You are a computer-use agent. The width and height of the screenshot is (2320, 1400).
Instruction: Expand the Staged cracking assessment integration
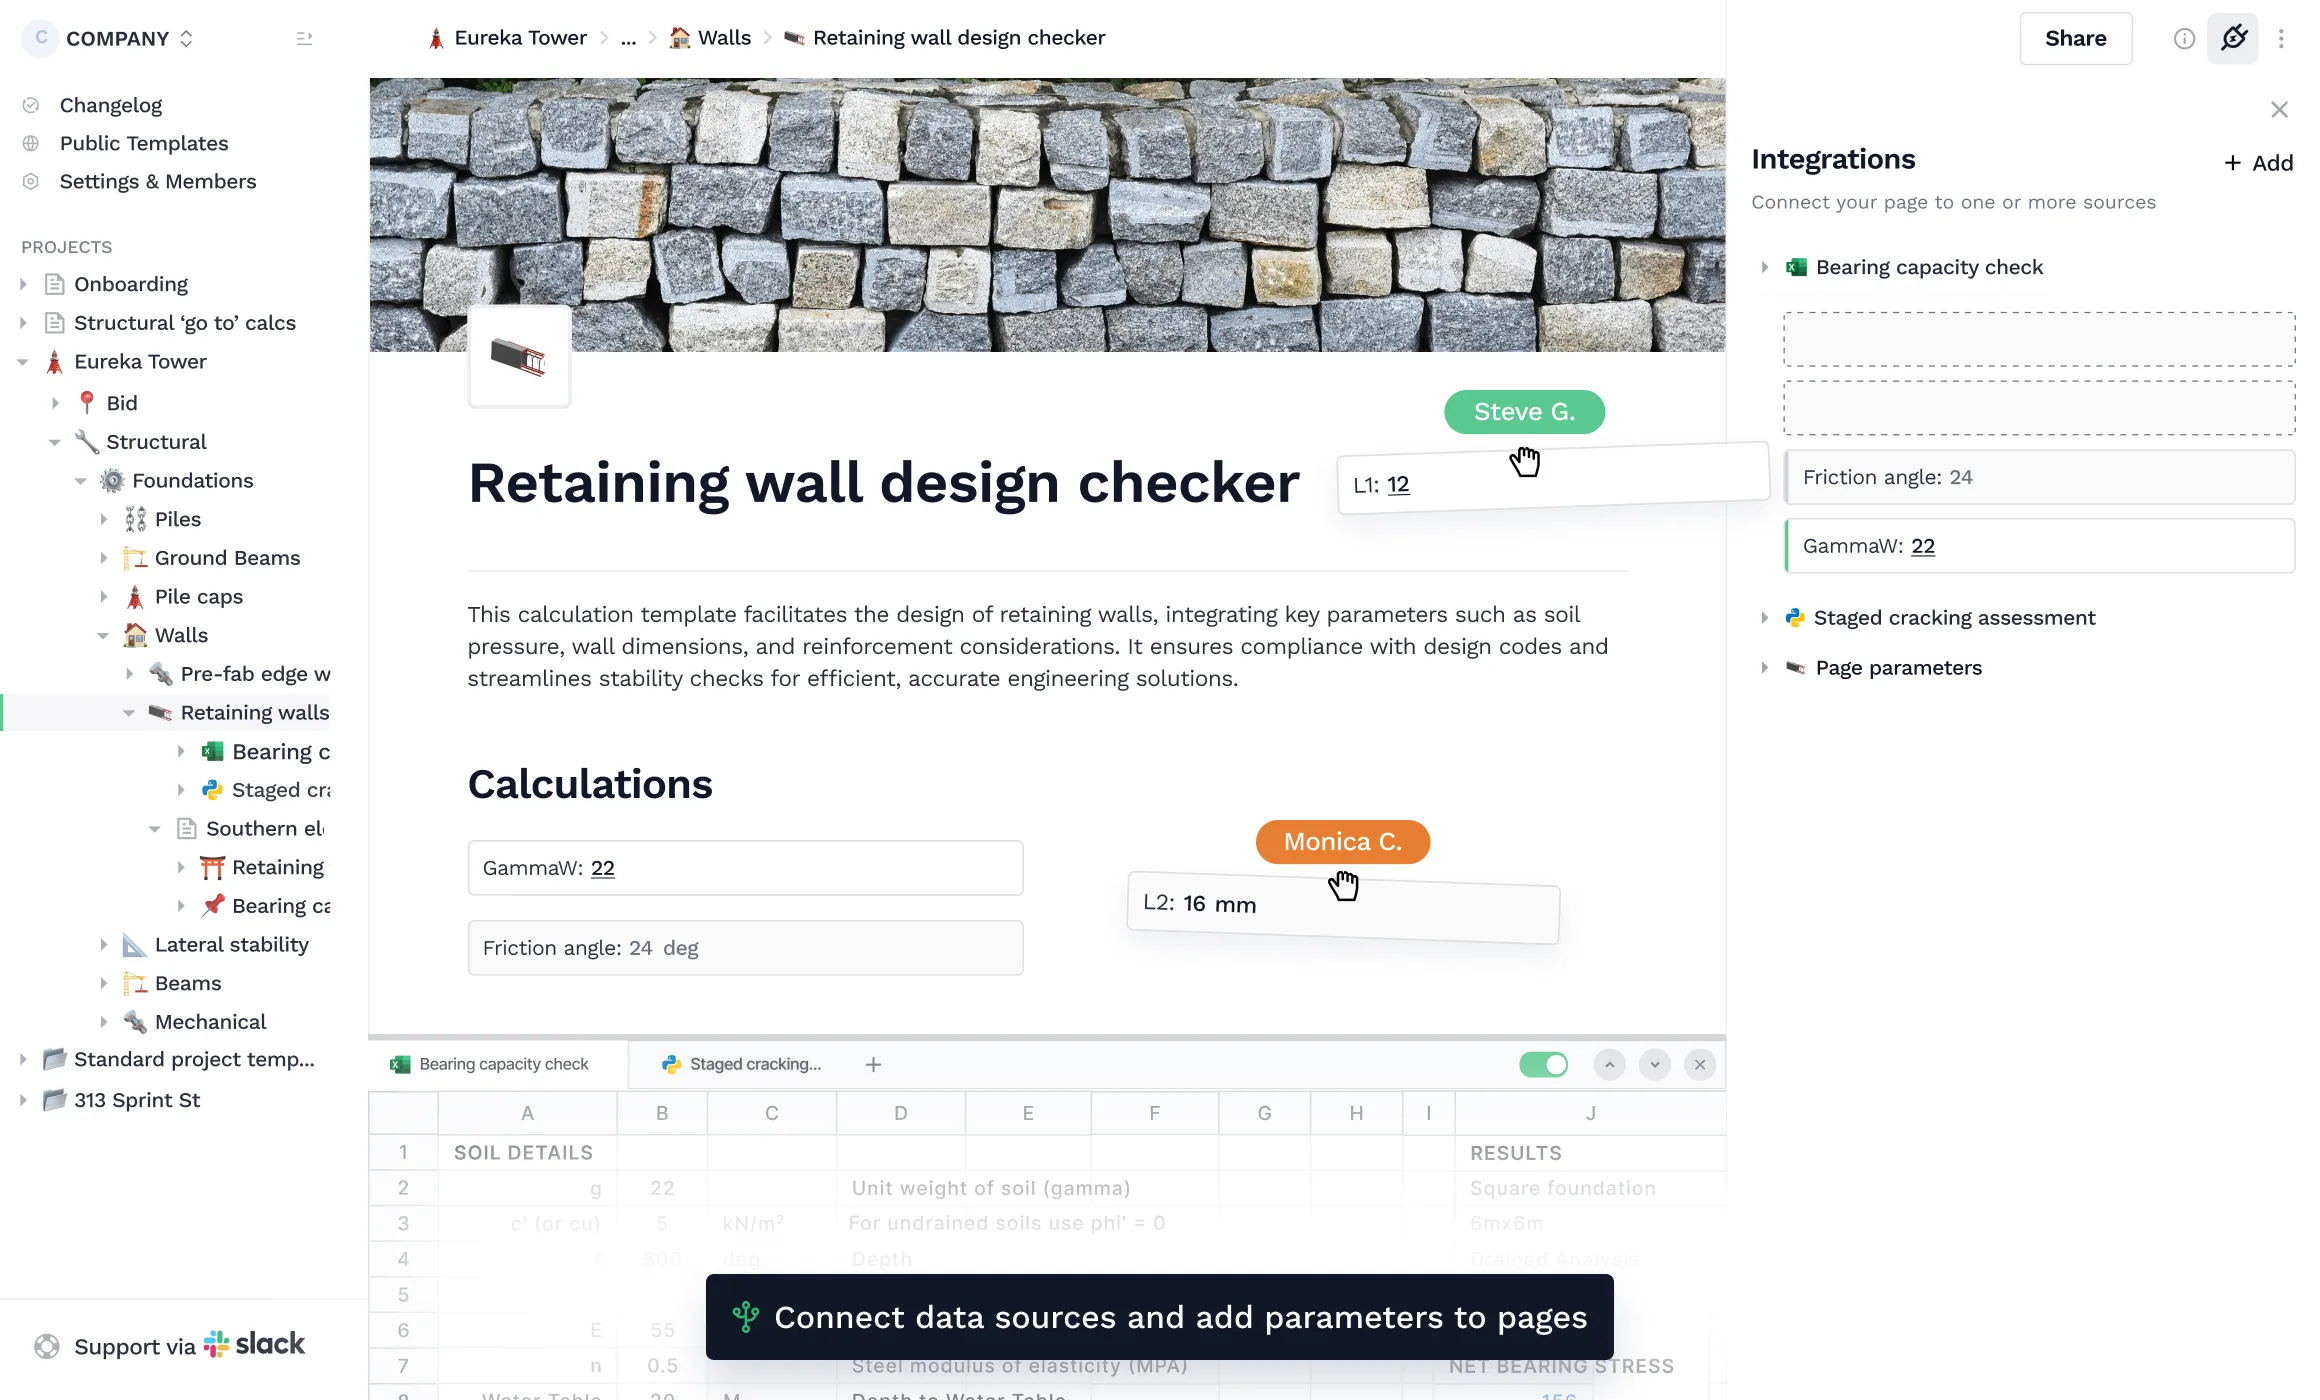tap(1763, 617)
